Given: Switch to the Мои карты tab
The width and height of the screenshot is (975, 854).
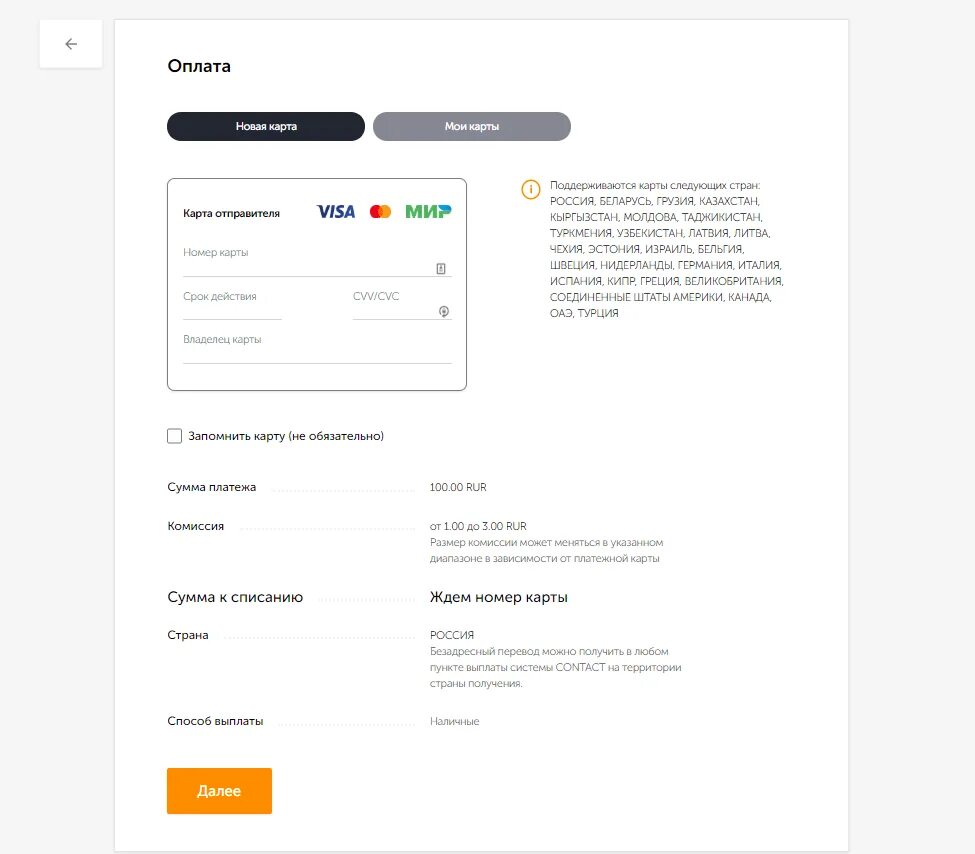Looking at the screenshot, I should [x=472, y=126].
